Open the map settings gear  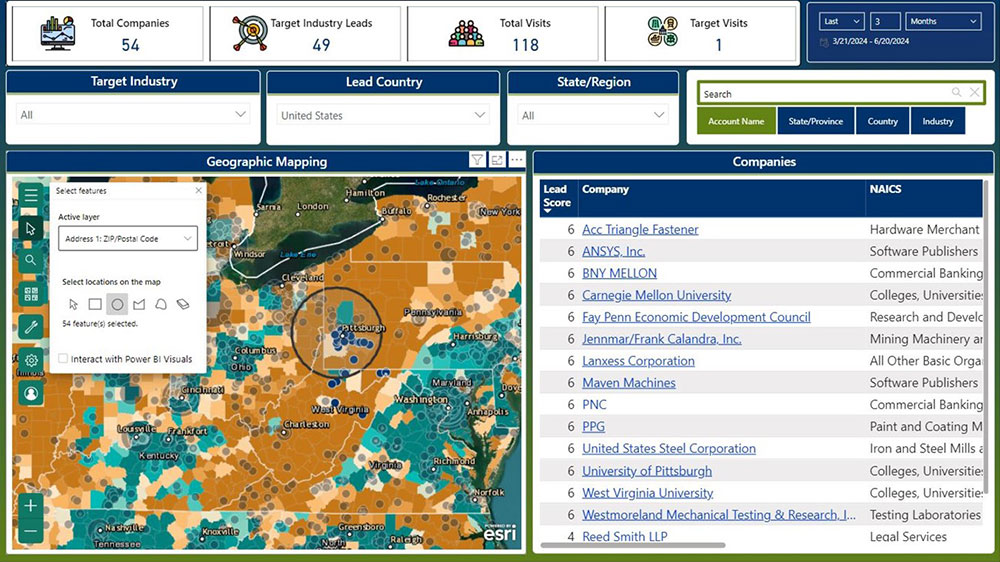31,360
